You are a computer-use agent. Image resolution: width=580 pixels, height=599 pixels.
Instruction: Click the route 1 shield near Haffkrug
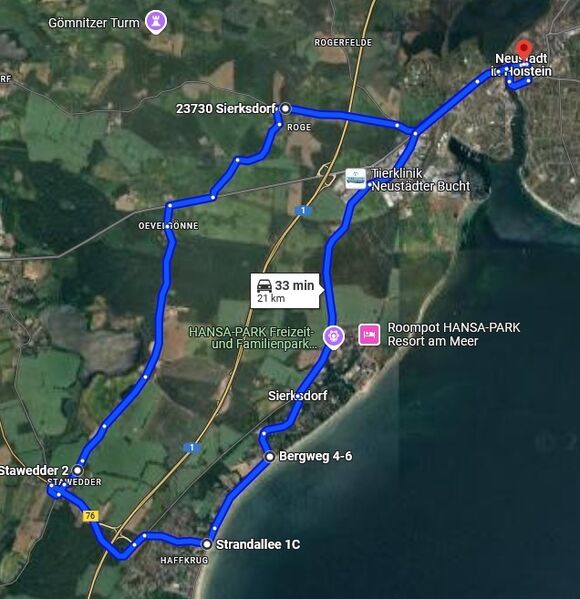coord(191,447)
